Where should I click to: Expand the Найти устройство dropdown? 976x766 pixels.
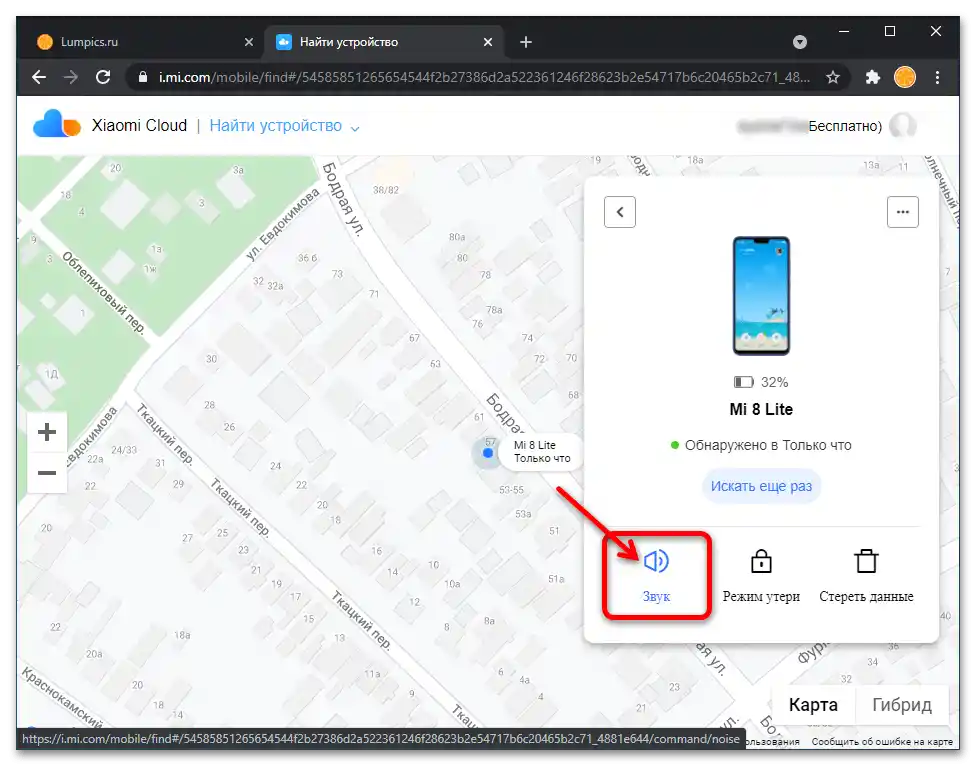pyautogui.click(x=355, y=128)
